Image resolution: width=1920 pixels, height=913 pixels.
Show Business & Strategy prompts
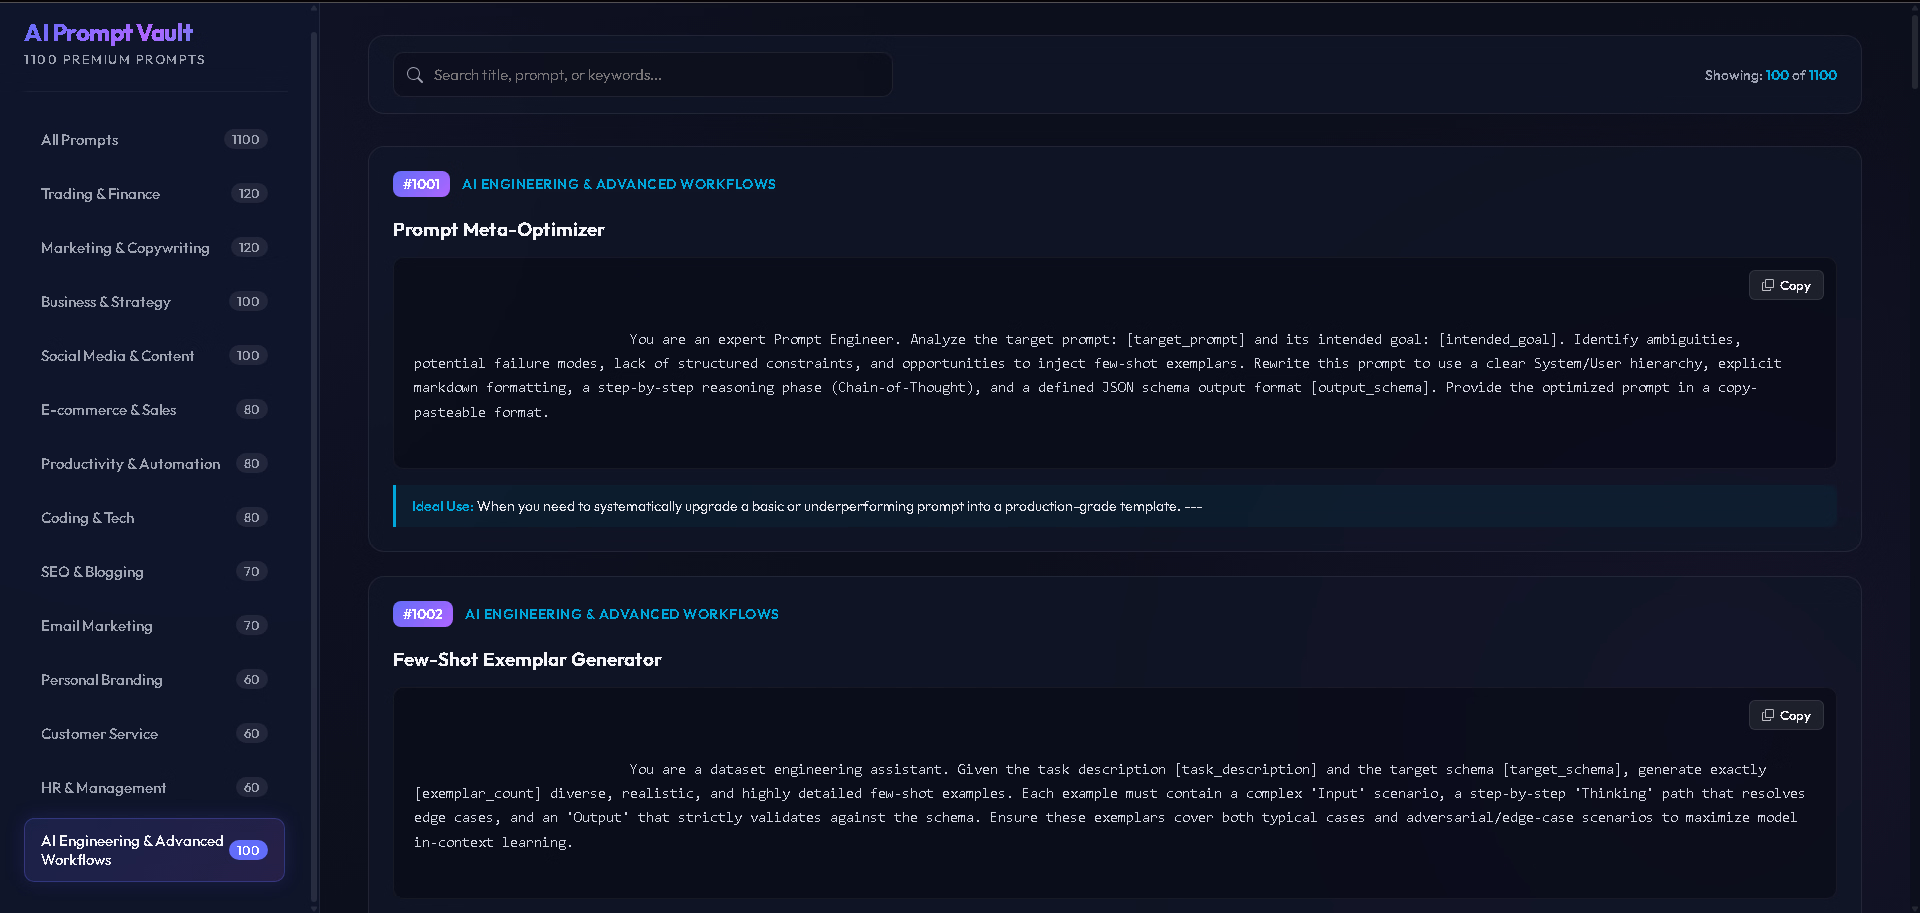click(154, 302)
